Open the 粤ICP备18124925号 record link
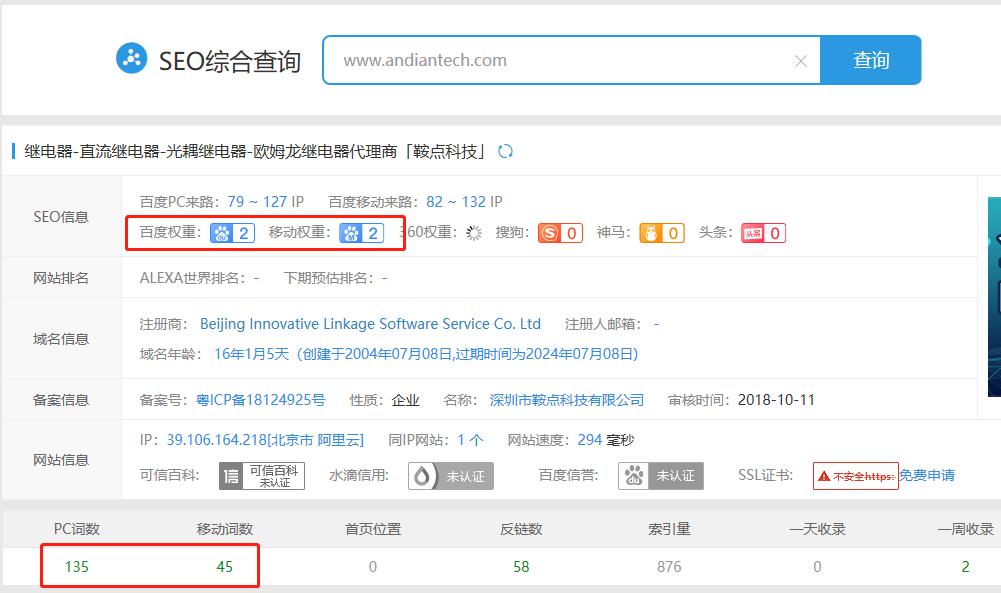 [x=260, y=400]
